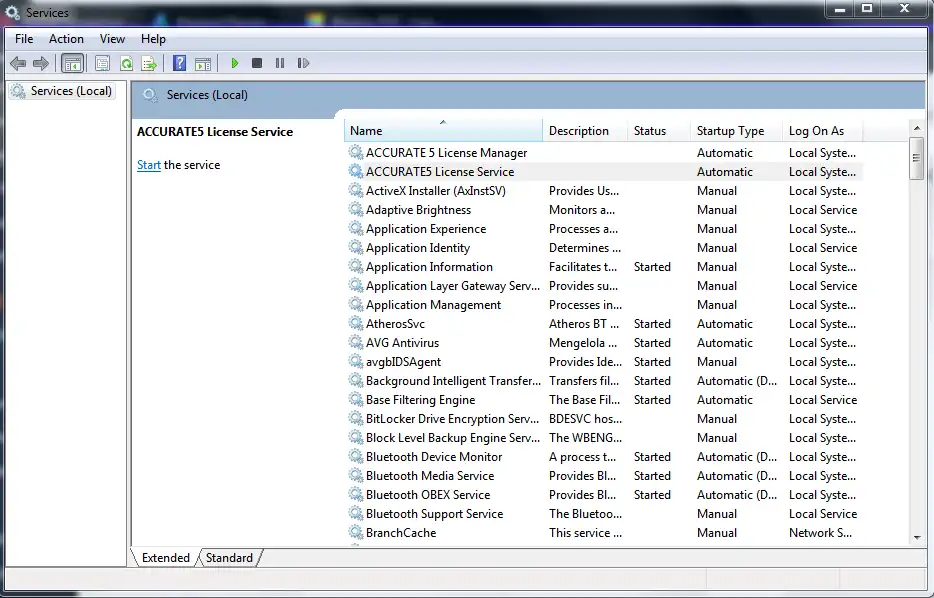Select the Application Identity service
934x598 pixels.
coord(418,248)
